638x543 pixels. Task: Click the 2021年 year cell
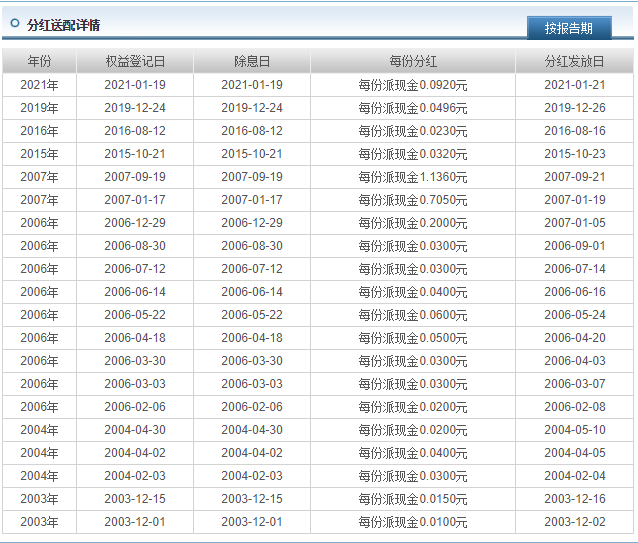[39, 85]
